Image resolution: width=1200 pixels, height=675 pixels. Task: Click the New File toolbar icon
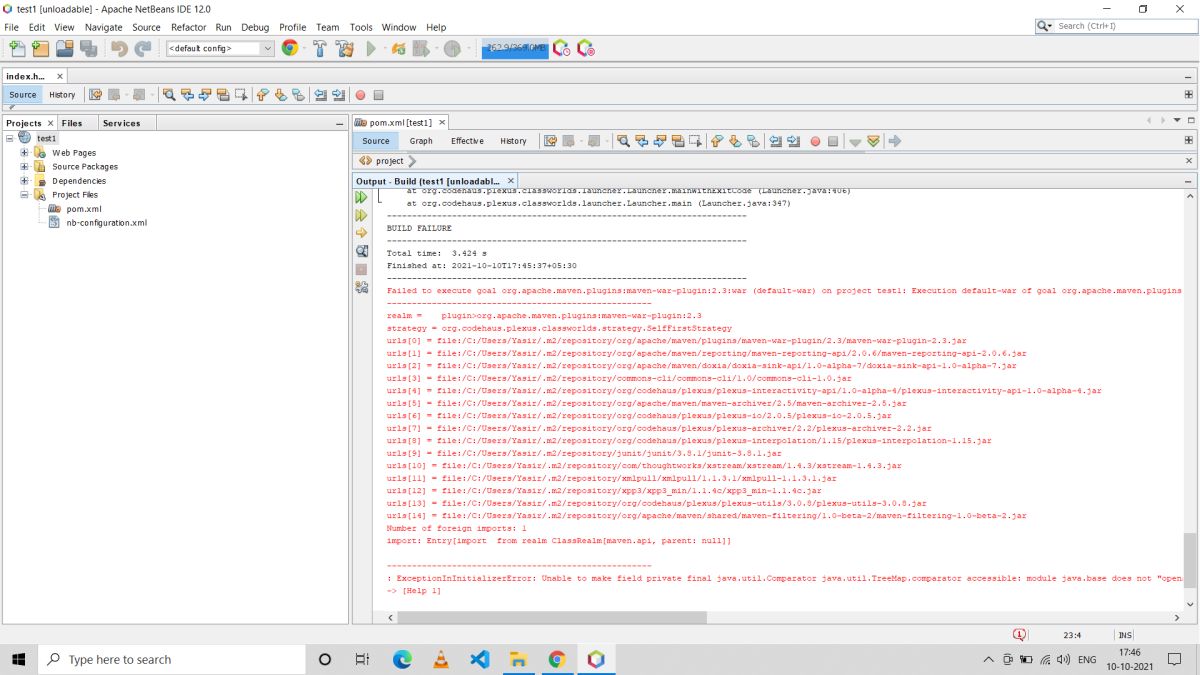pyautogui.click(x=17, y=48)
